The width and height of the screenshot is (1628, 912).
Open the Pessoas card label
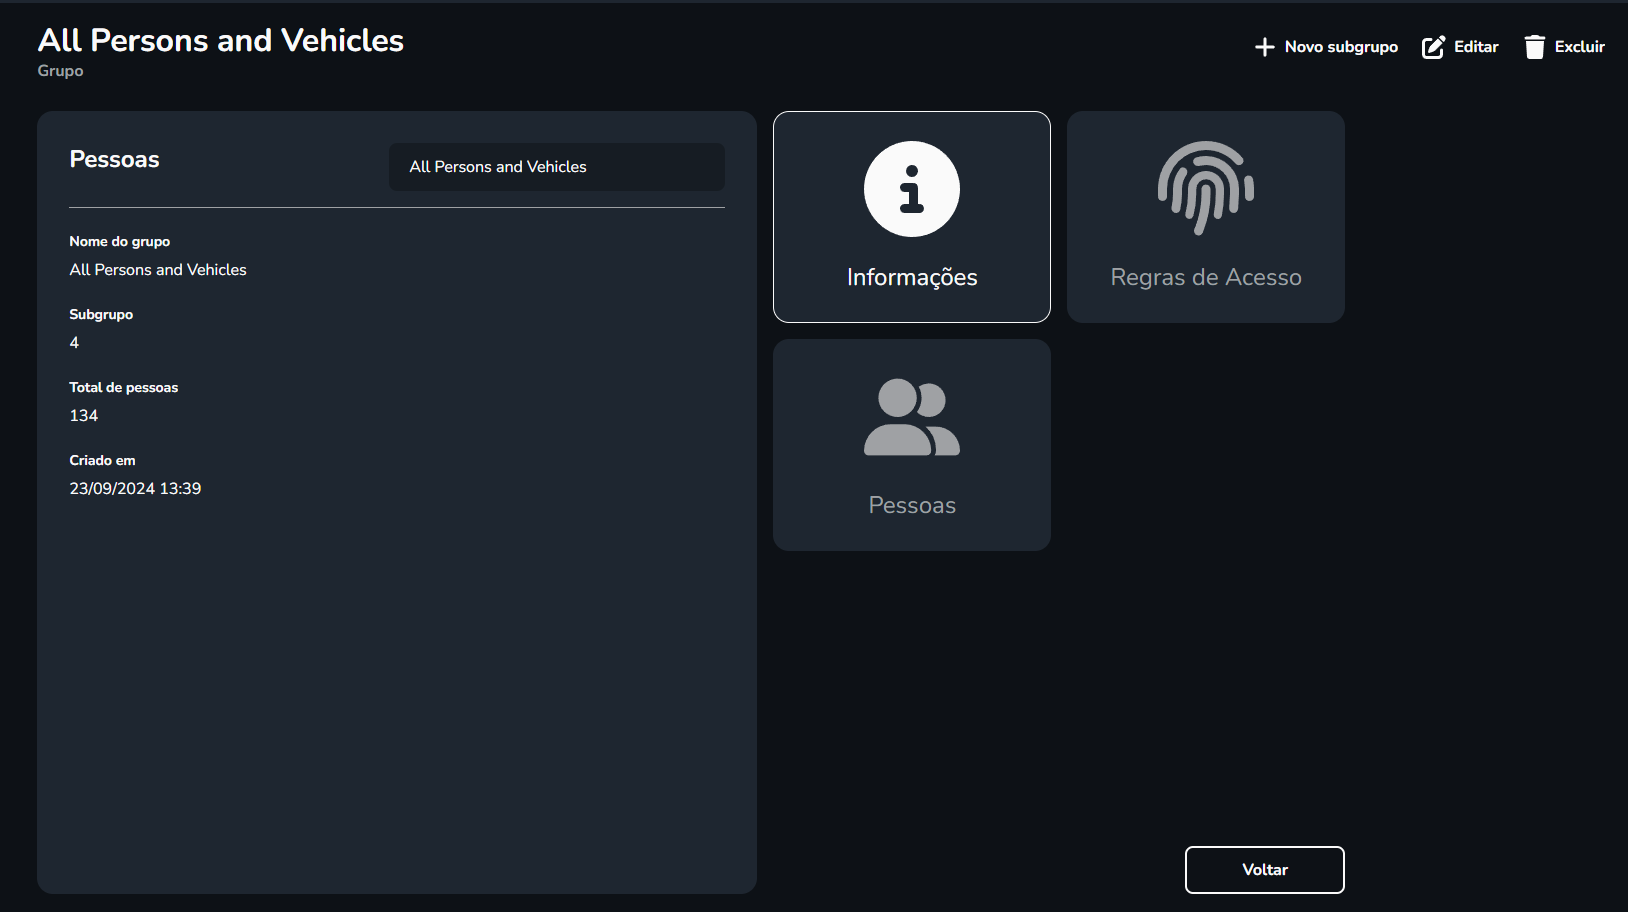[912, 505]
